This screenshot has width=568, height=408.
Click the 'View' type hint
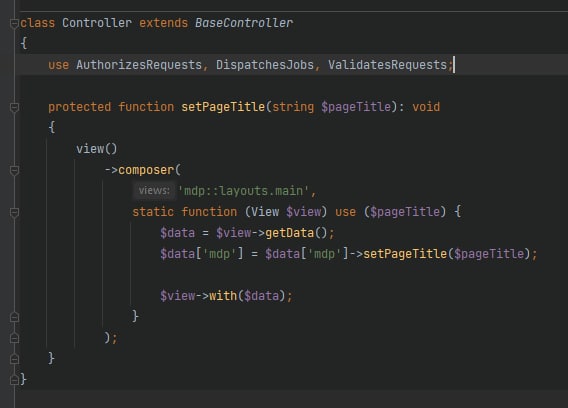point(265,212)
